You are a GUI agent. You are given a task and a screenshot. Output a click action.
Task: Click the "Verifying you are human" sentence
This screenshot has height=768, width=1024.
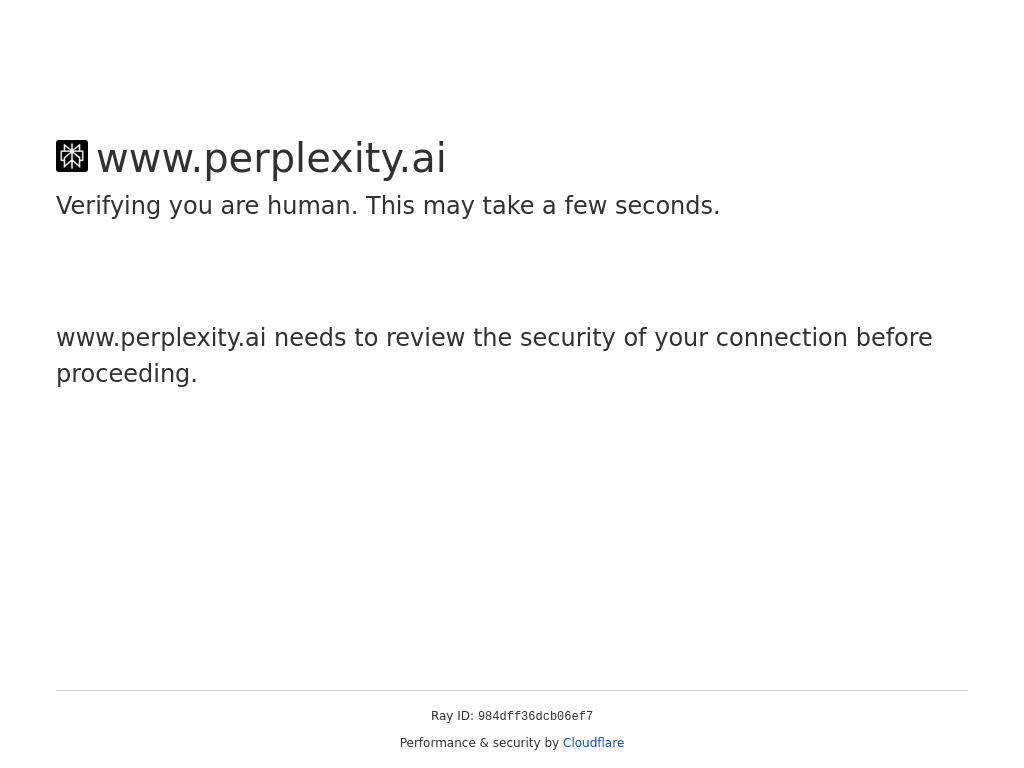(207, 206)
